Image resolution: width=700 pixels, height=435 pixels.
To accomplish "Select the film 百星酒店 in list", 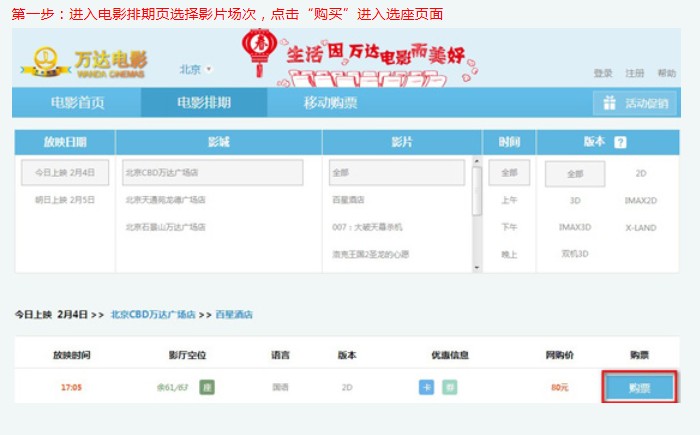I will pos(348,200).
